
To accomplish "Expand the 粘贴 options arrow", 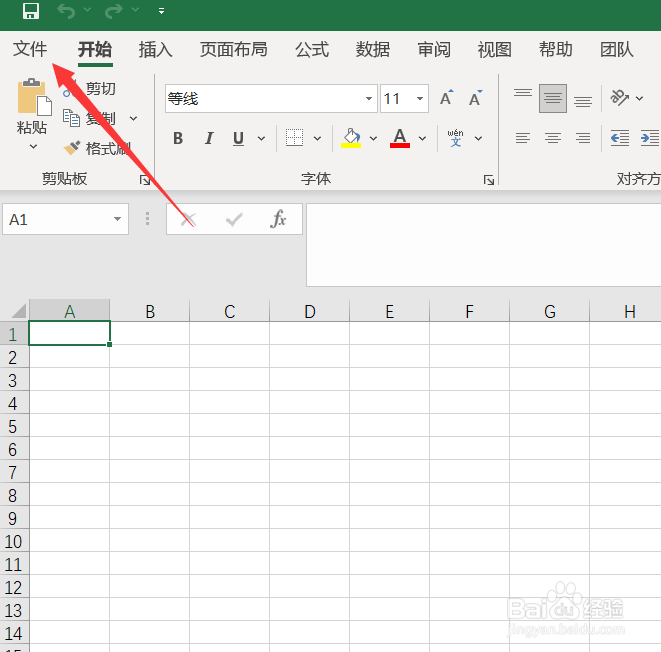I will [x=33, y=146].
